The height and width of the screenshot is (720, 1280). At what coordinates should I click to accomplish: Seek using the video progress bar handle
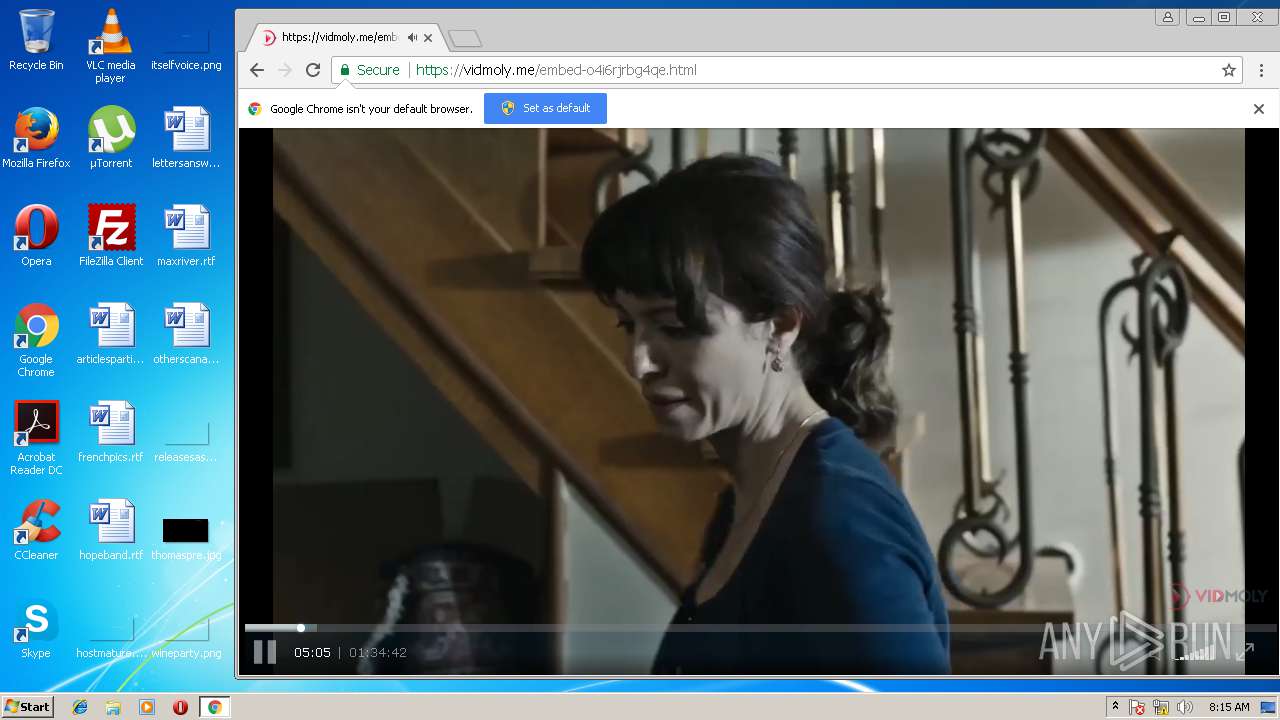pyautogui.click(x=301, y=628)
